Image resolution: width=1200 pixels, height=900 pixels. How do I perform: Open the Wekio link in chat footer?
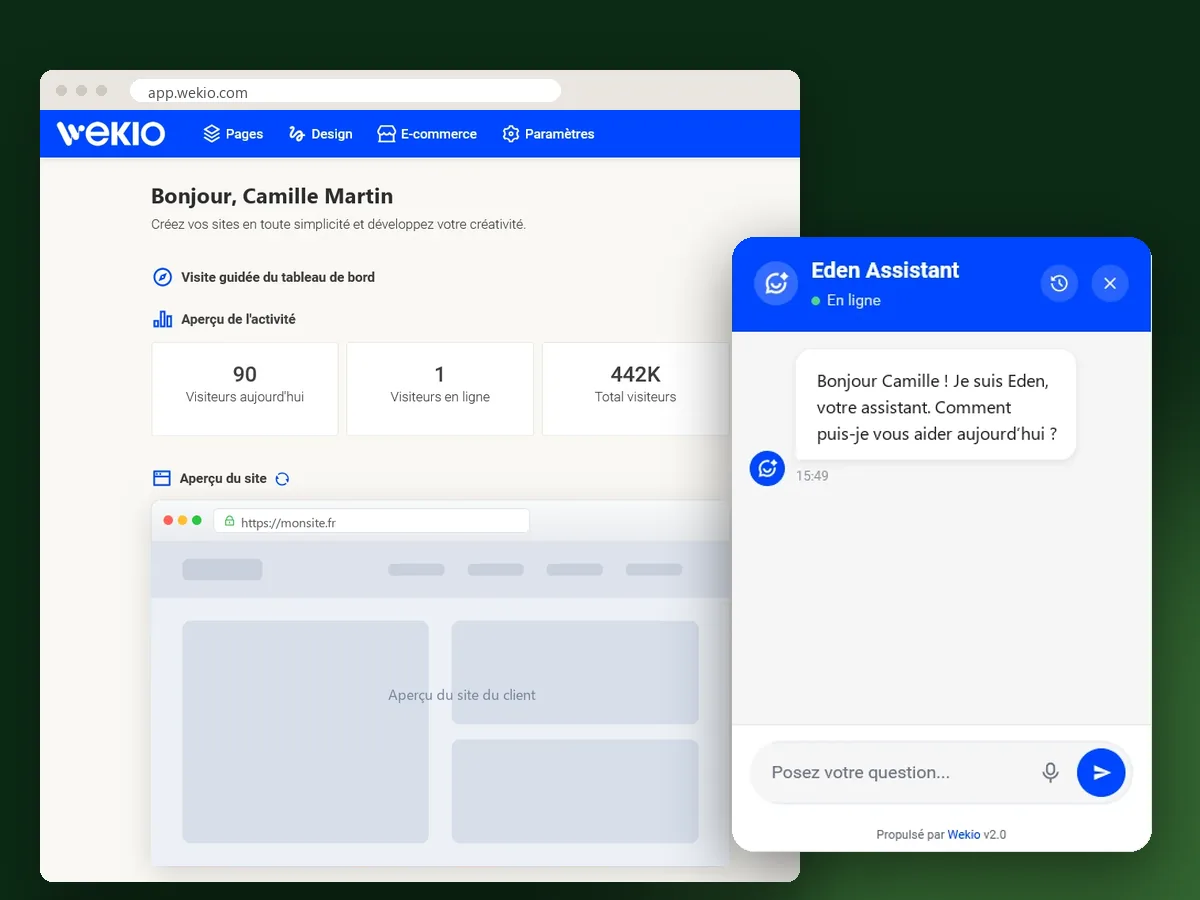click(964, 834)
